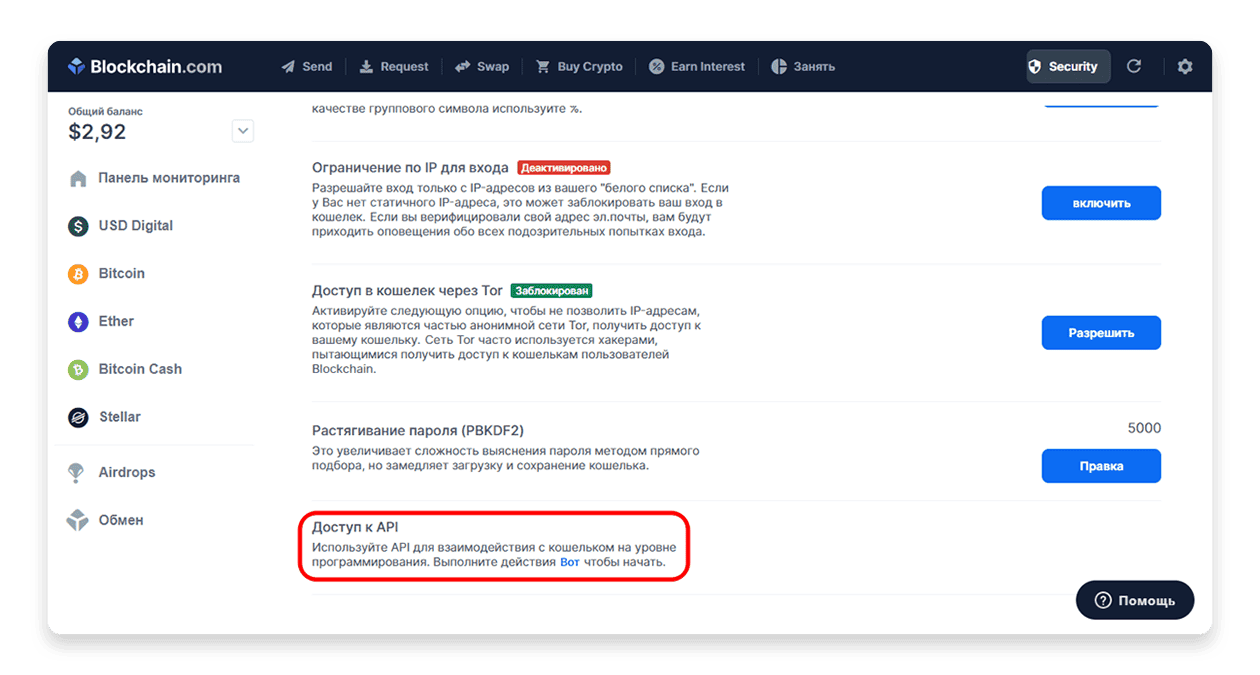This screenshot has height=675, width=1260.
Task: Click the Заблокирован status badge
Action: point(551,291)
